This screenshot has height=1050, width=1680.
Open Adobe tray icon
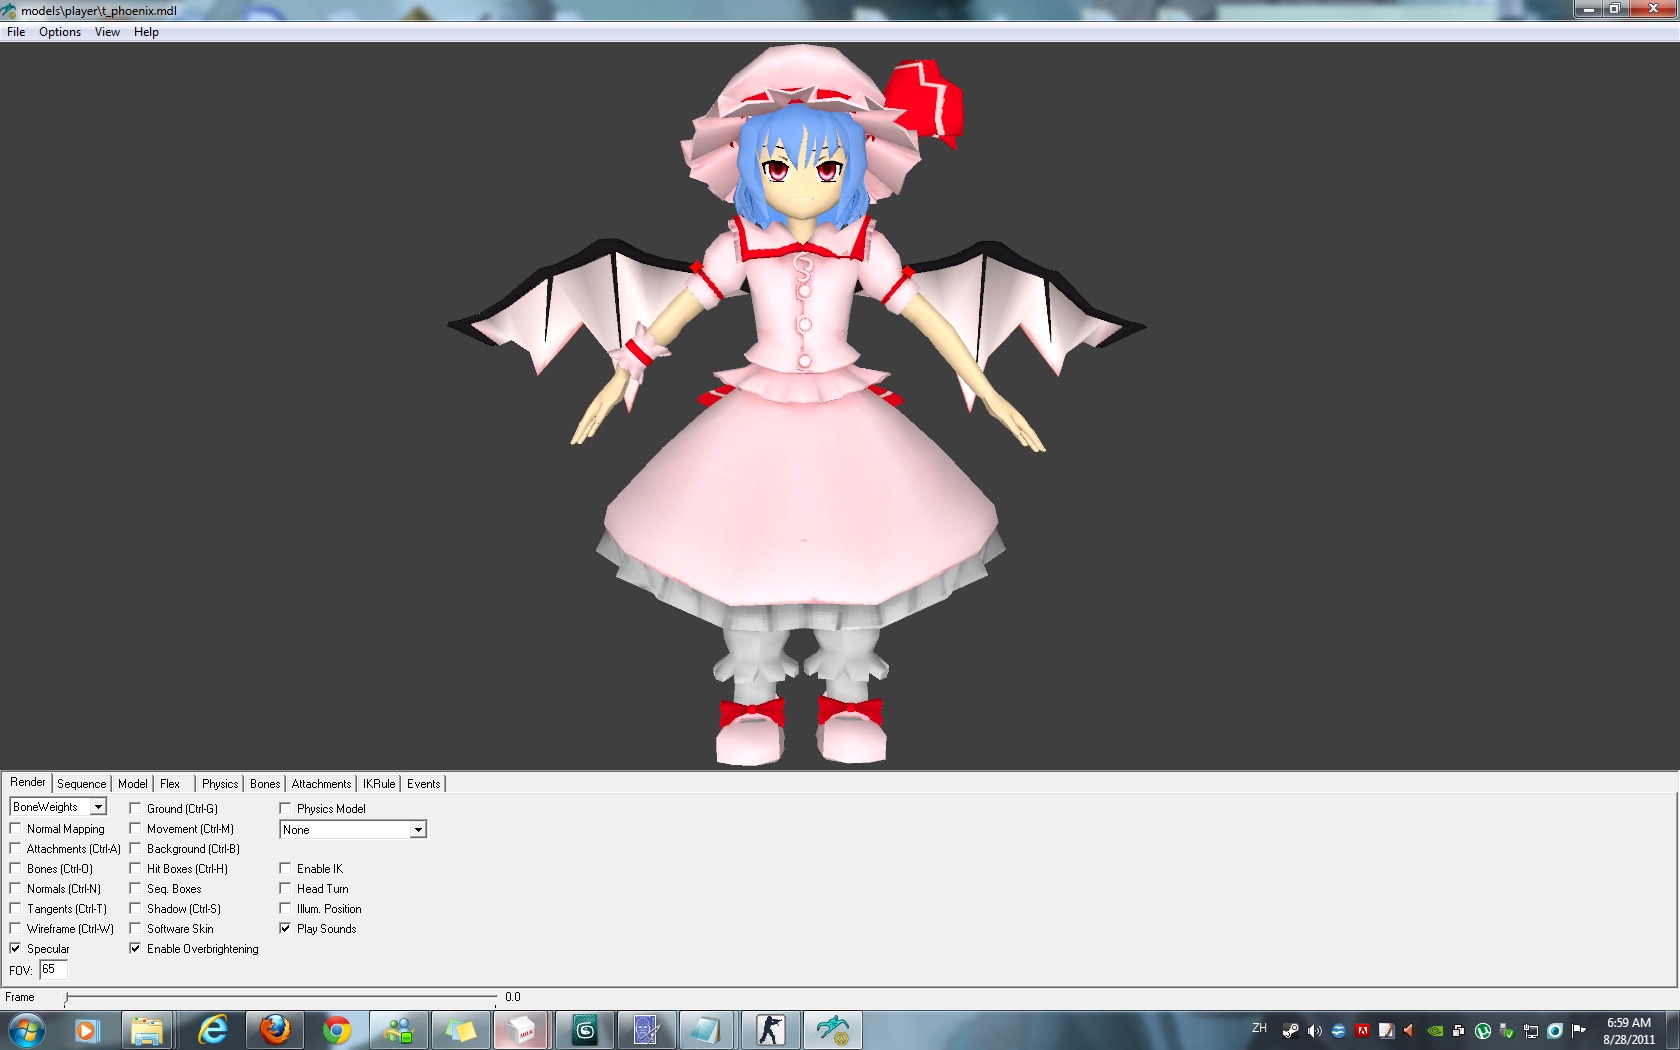pos(1362,1031)
